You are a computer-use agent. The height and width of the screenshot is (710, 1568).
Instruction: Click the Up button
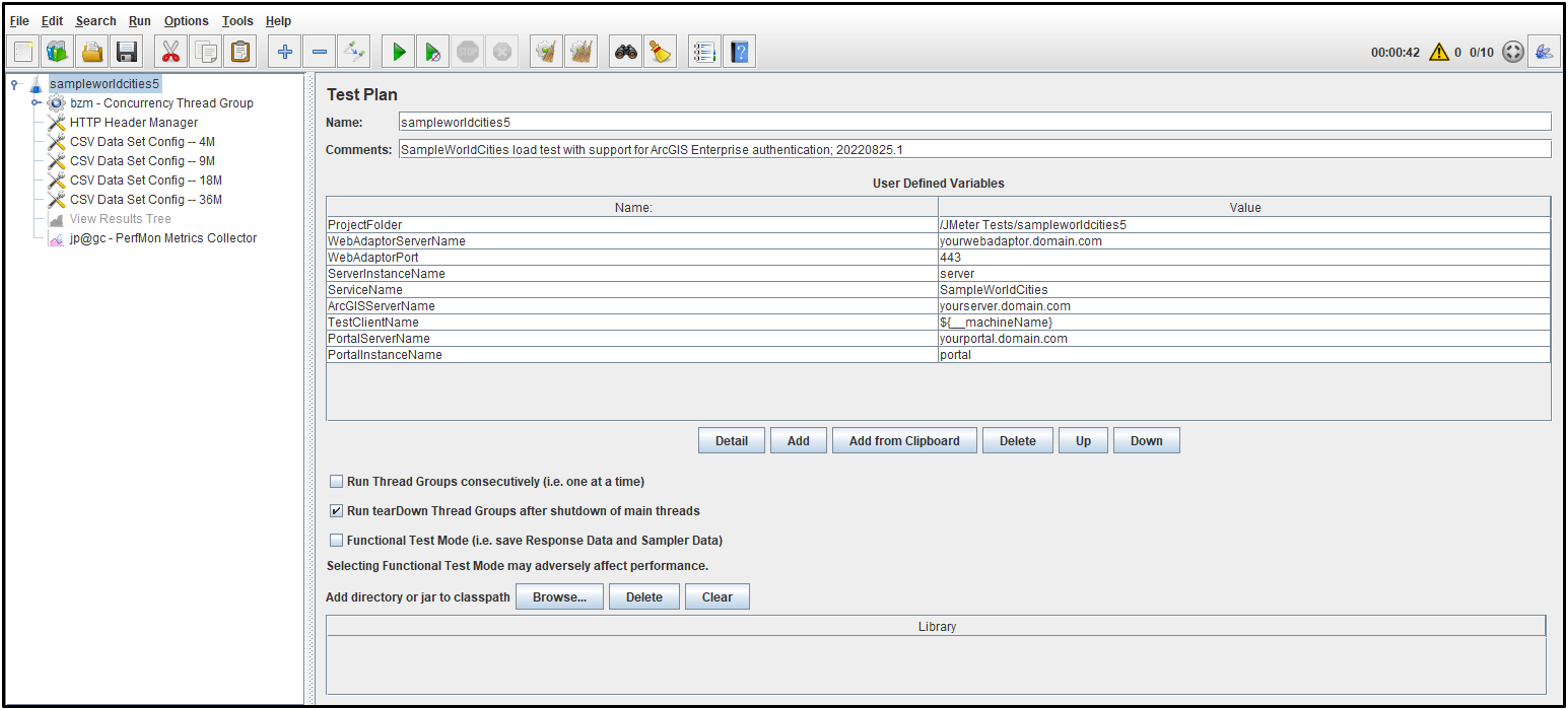click(1083, 441)
